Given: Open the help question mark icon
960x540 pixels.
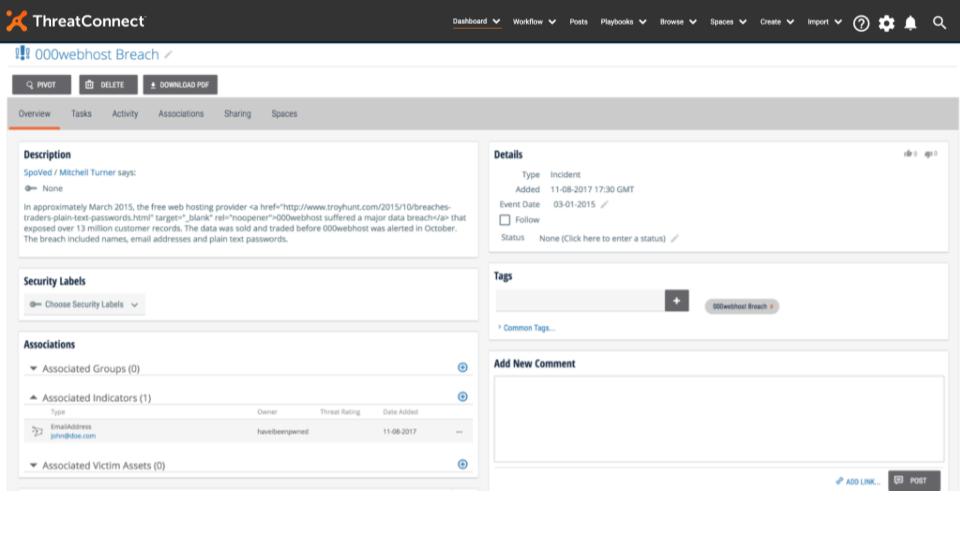Looking at the screenshot, I should pyautogui.click(x=861, y=23).
